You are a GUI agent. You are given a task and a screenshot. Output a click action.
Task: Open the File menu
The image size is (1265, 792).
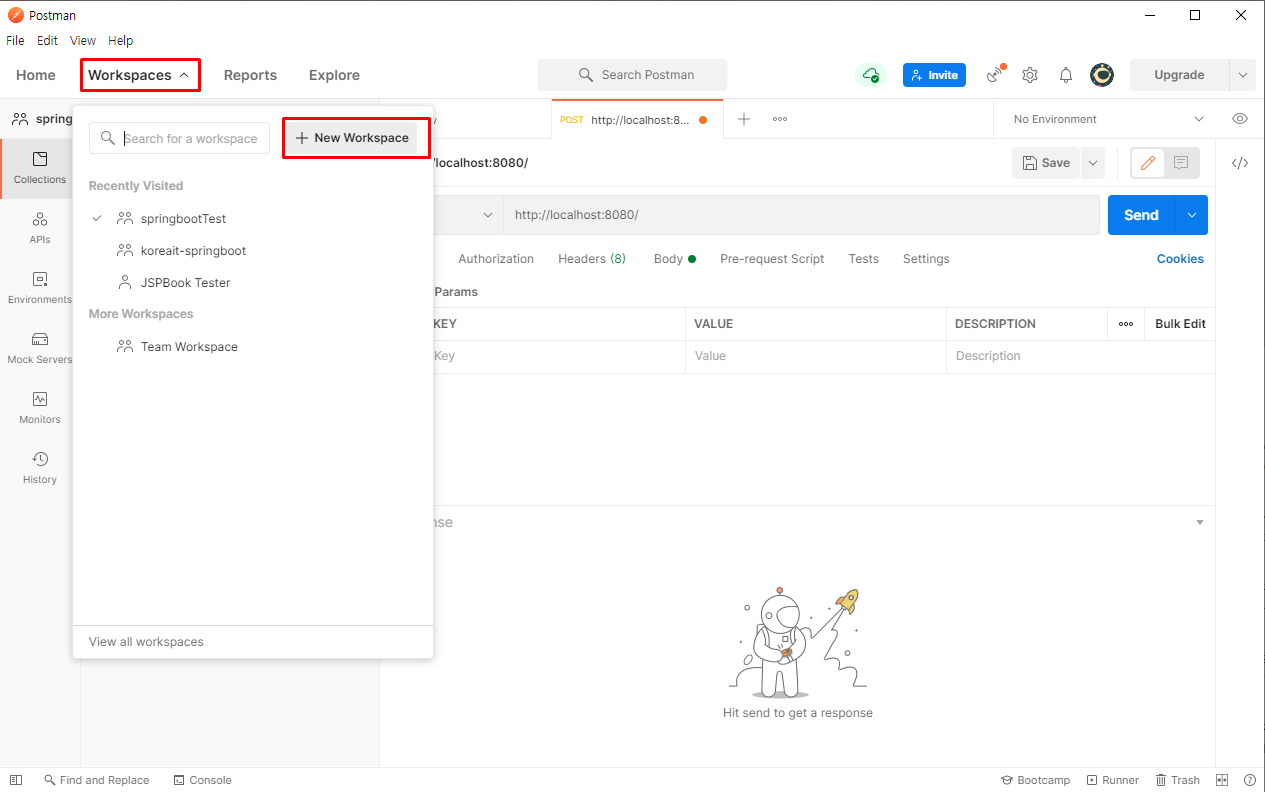16,41
